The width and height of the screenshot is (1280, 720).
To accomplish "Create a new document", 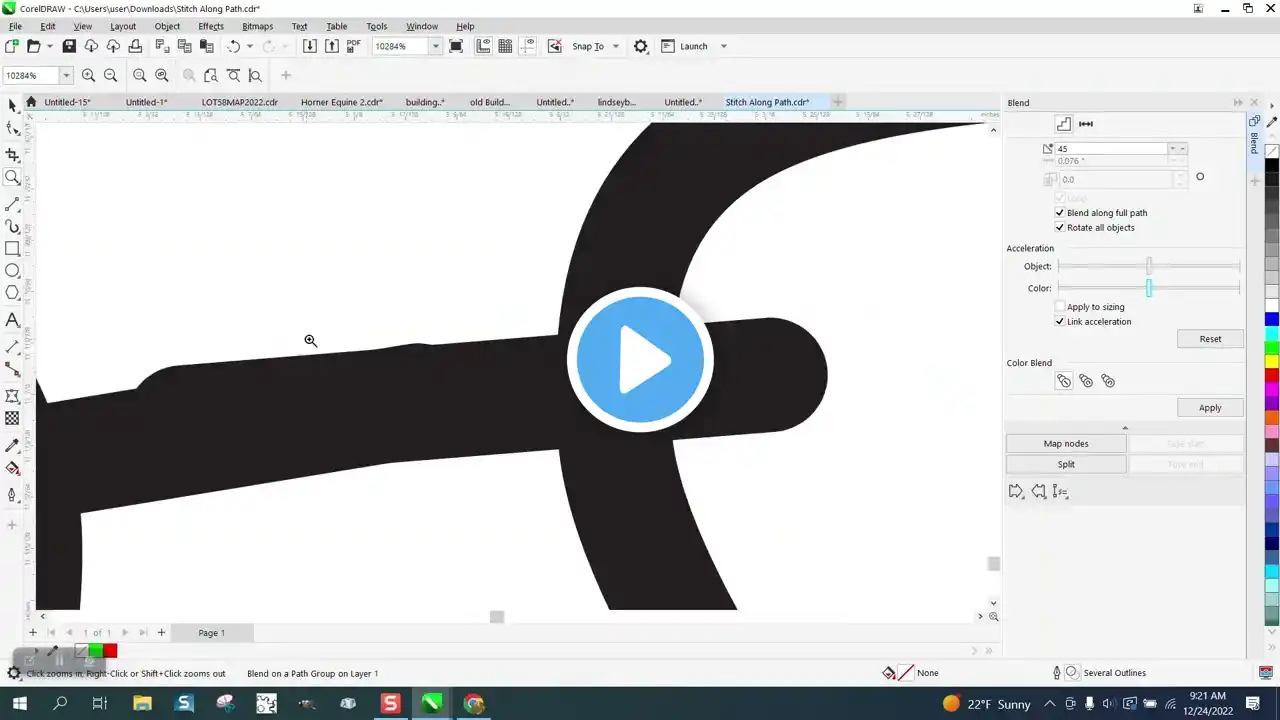I will (x=12, y=46).
